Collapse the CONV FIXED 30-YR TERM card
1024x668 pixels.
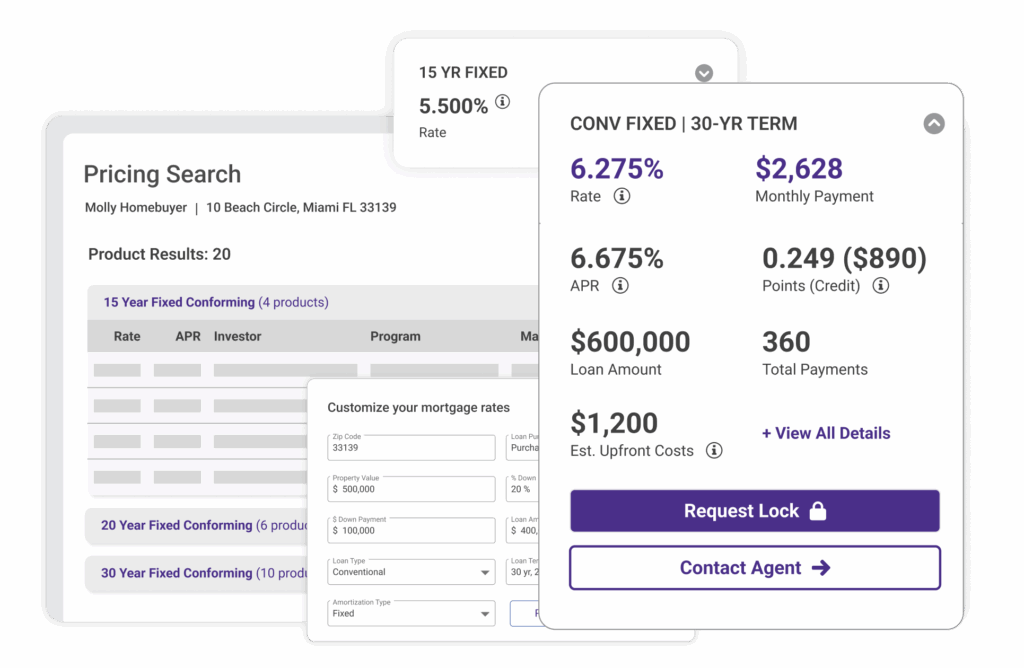tap(934, 123)
